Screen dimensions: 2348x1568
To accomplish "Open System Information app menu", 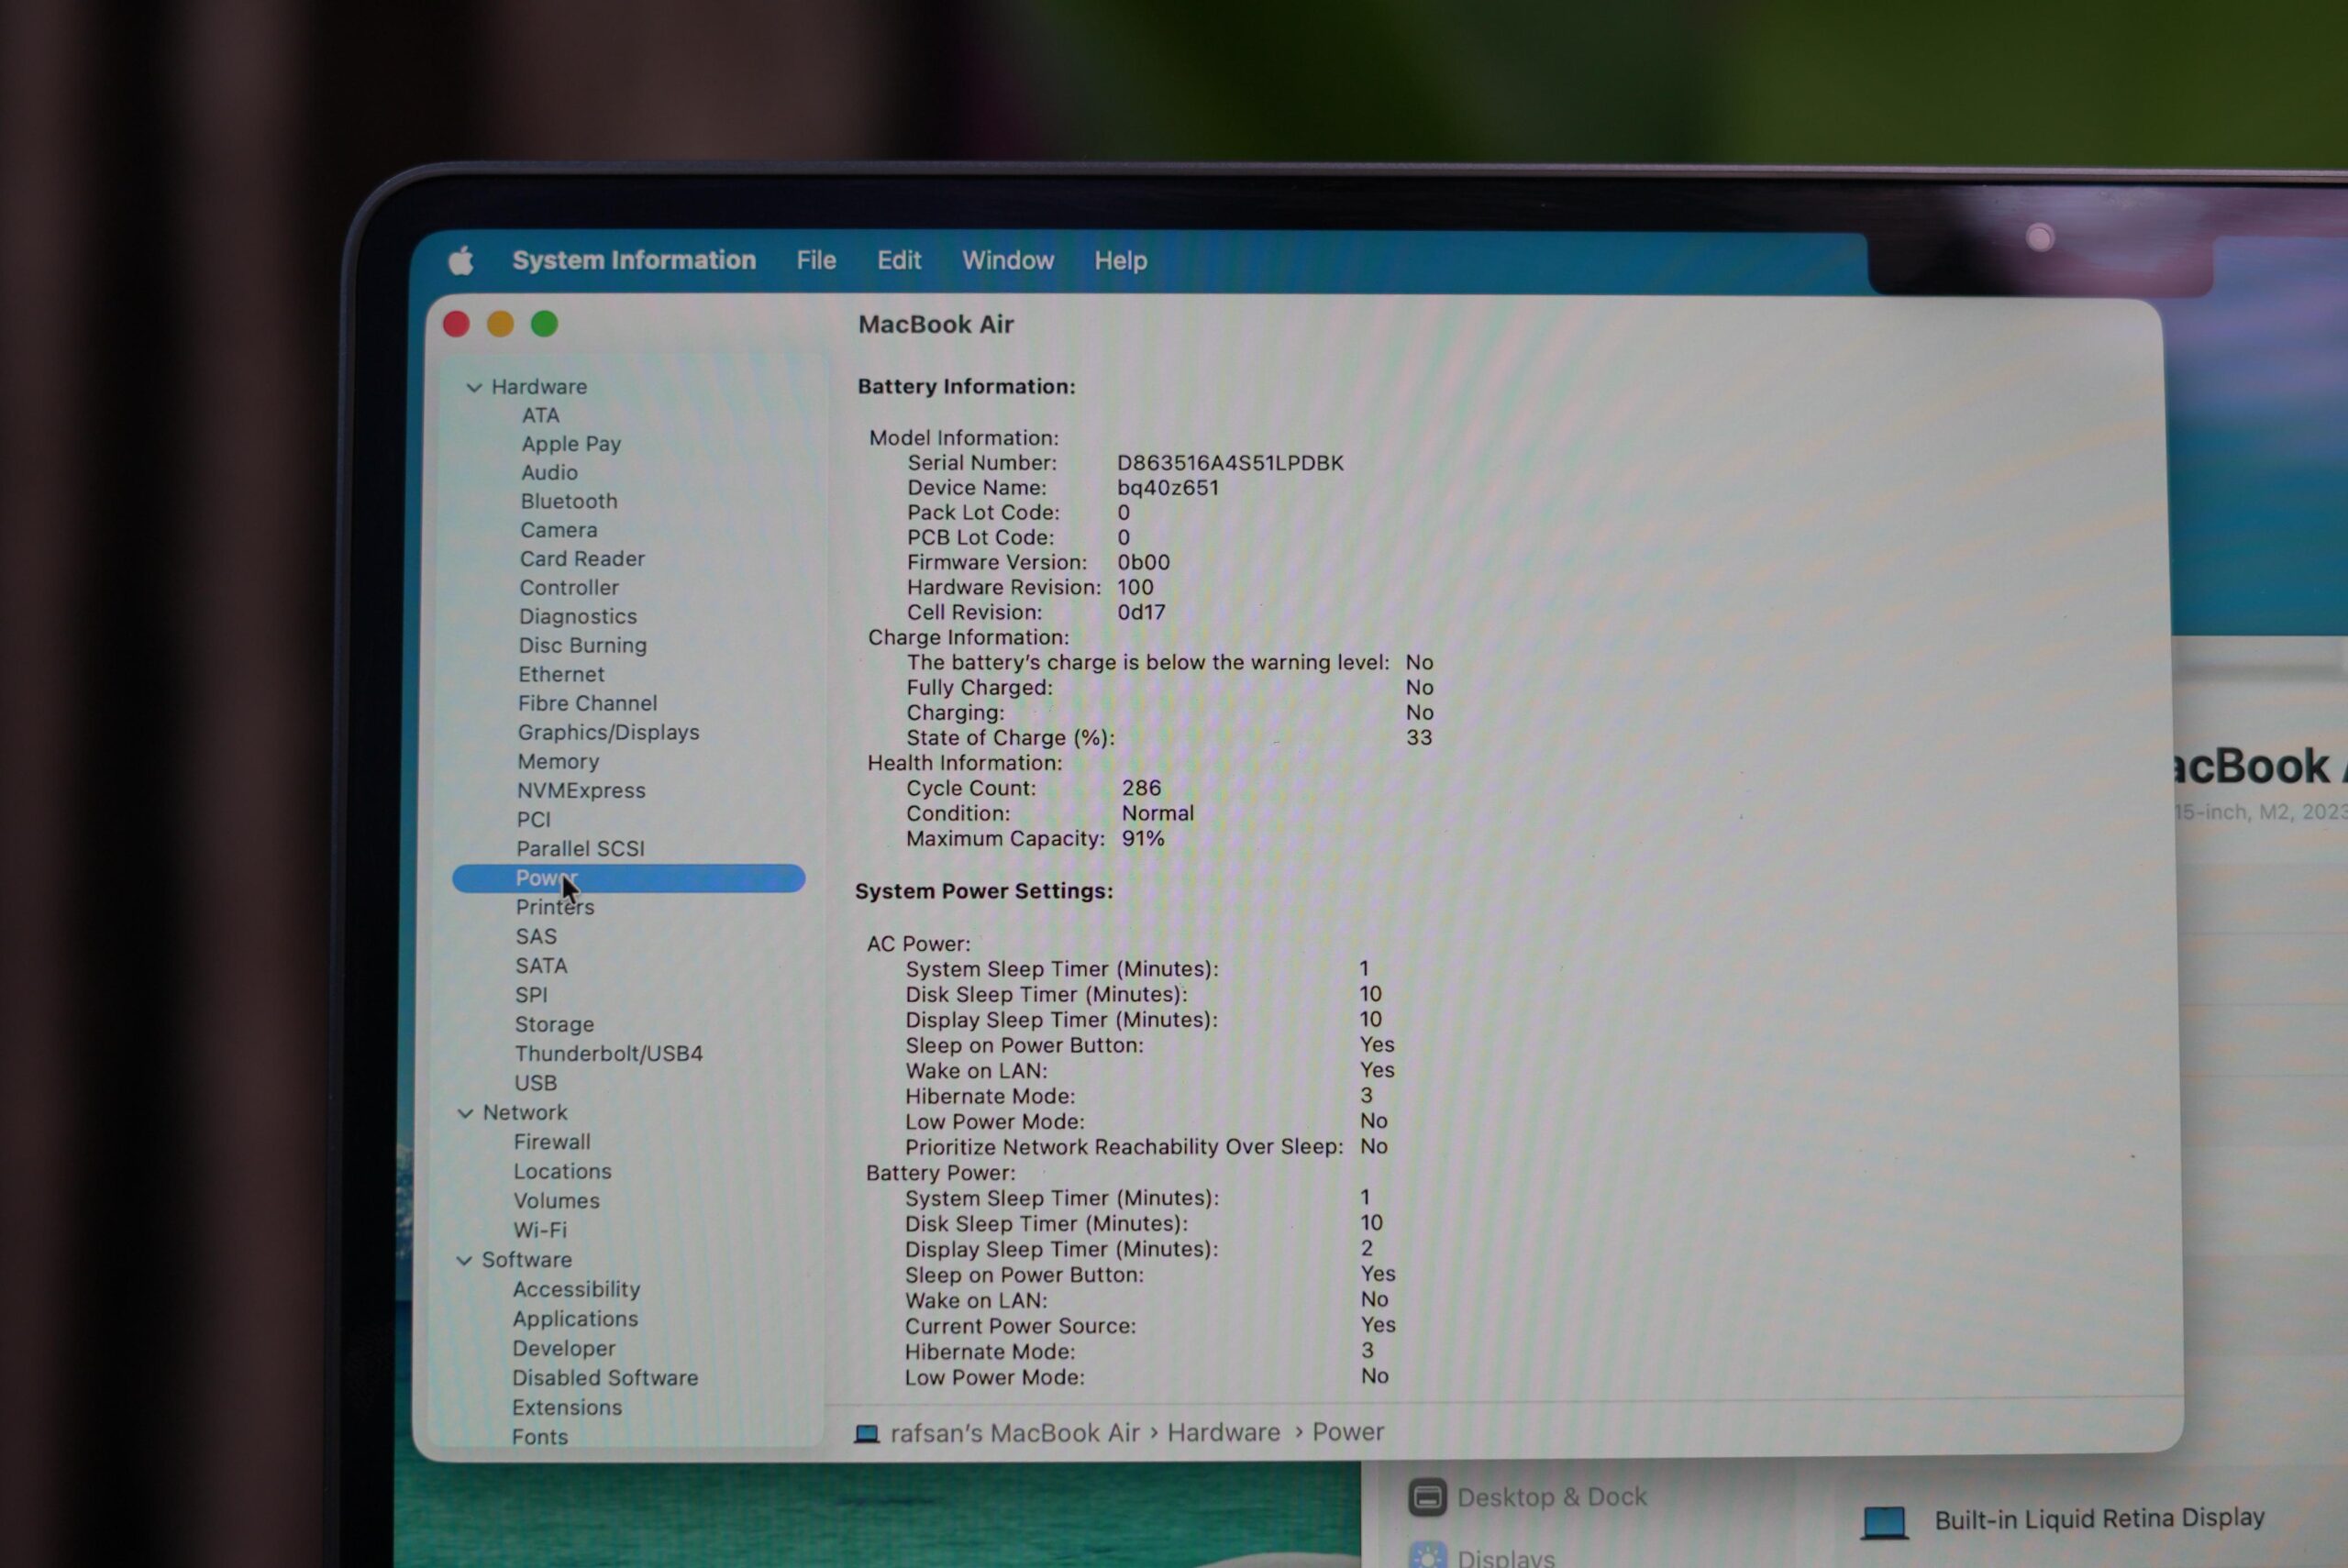I will (x=634, y=261).
